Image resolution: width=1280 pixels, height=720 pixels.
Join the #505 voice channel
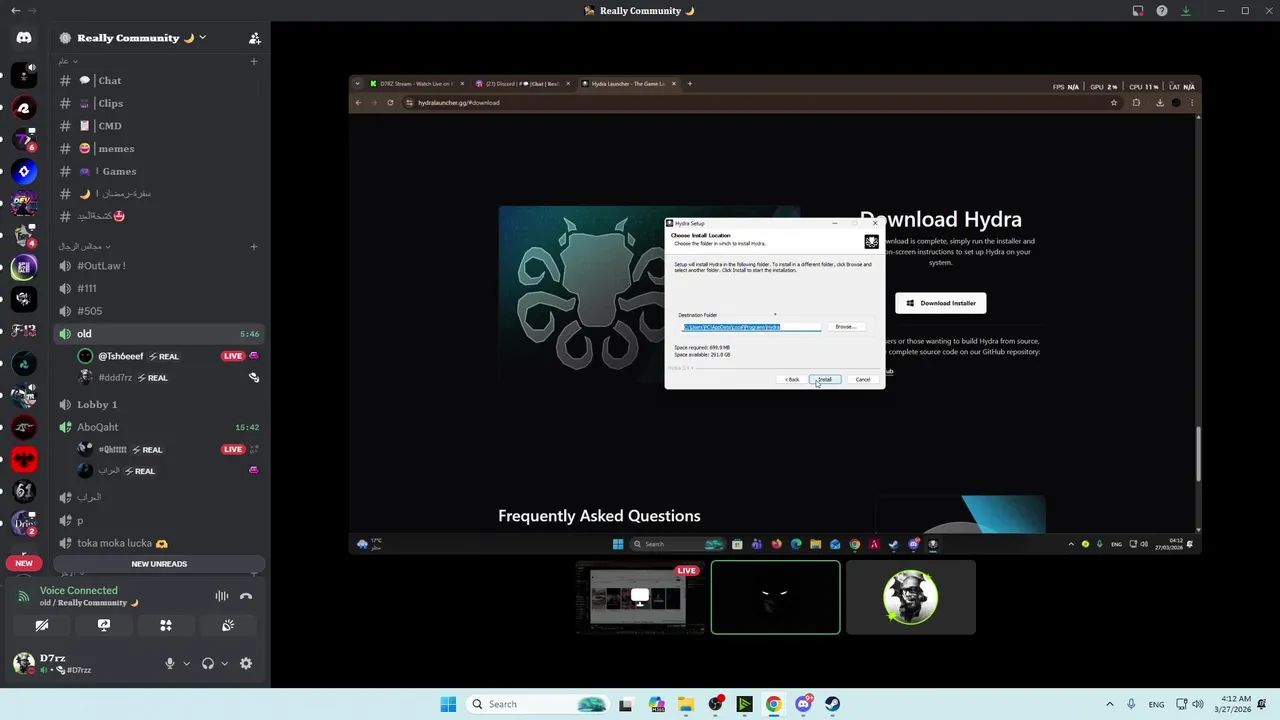pyautogui.click(x=160, y=311)
